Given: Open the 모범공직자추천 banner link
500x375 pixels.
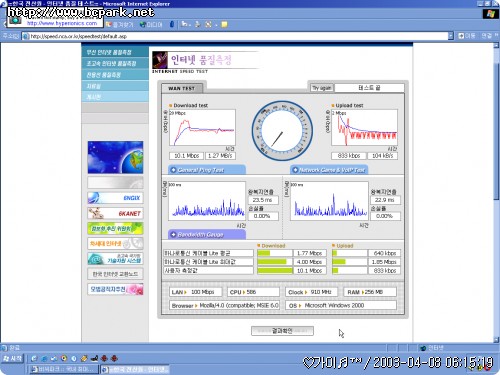Looking at the screenshot, I should [x=115, y=289].
